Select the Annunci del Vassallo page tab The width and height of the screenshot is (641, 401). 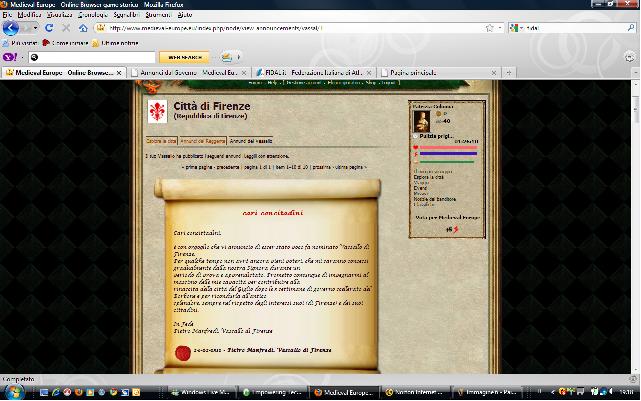(x=251, y=141)
